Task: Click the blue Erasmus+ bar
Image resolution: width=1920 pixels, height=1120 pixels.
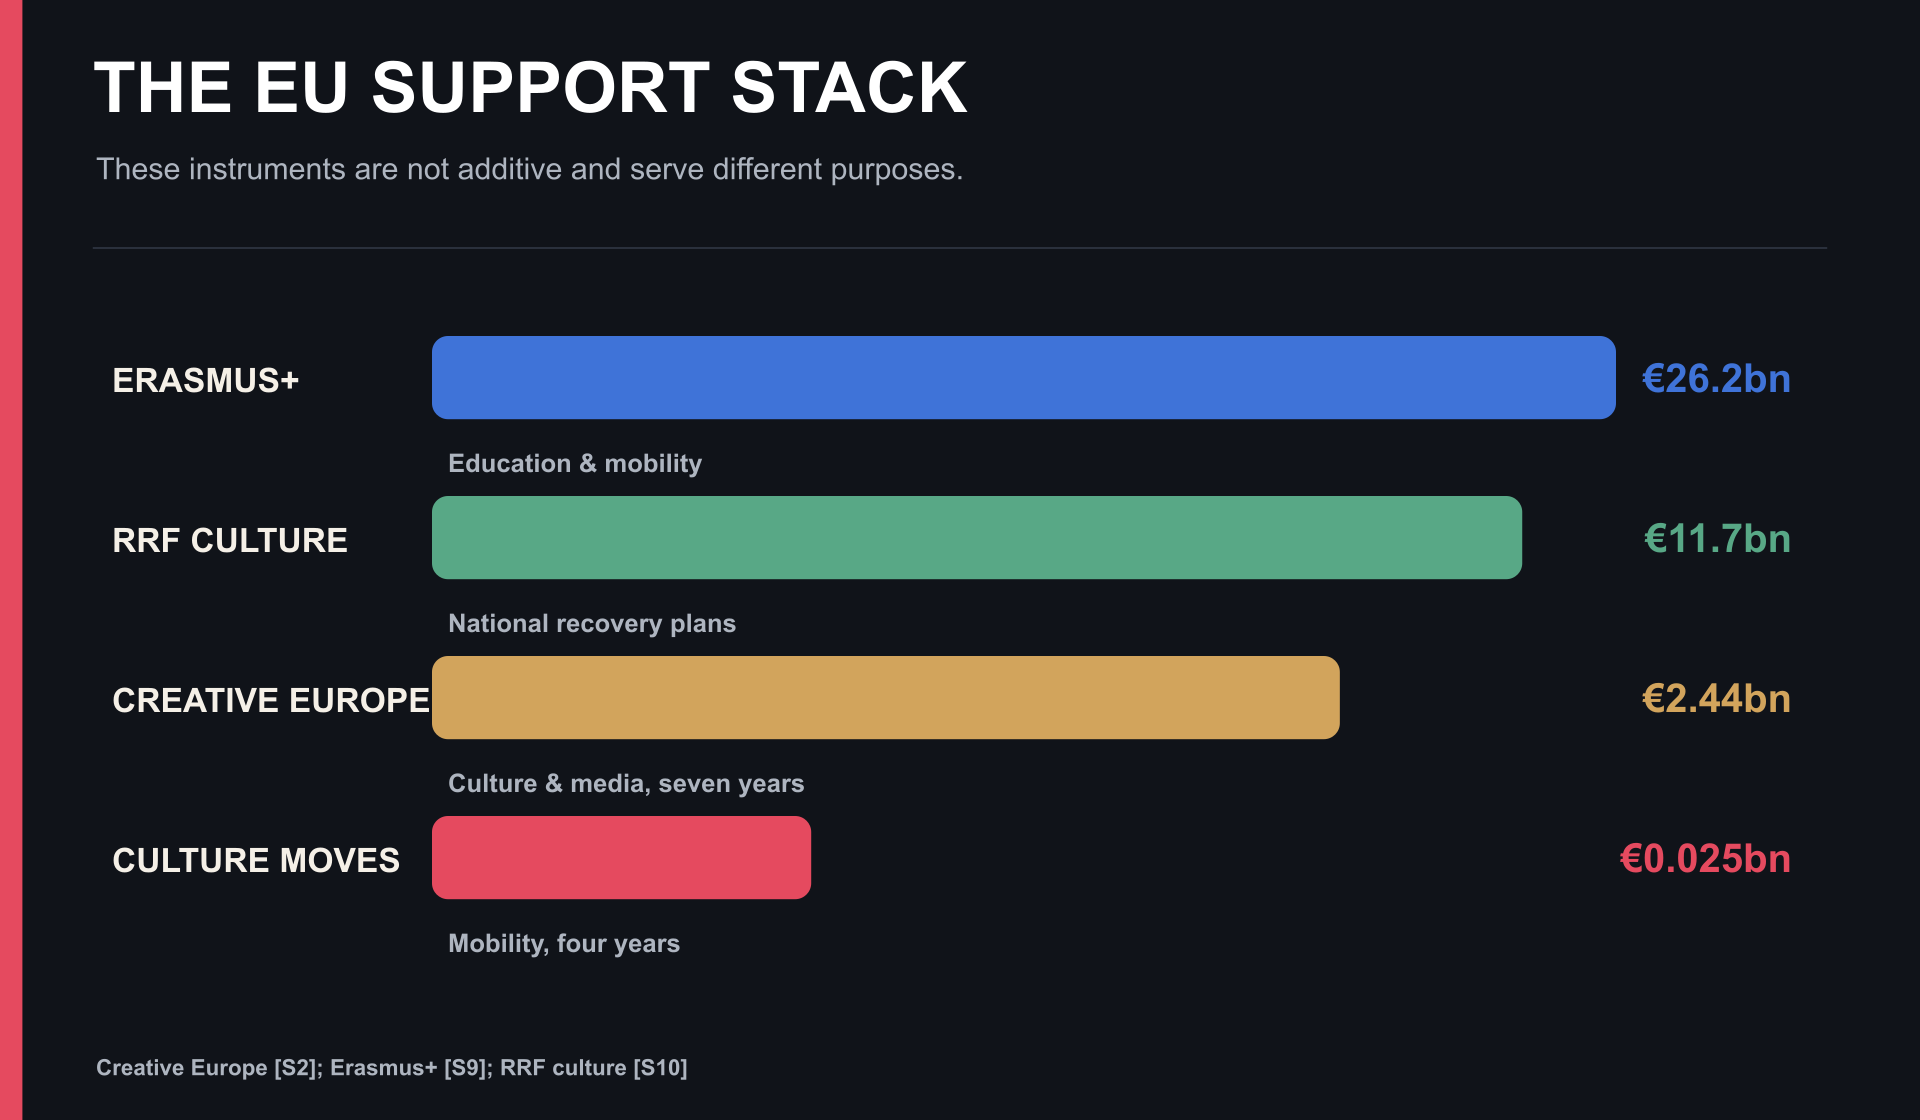Action: 1023,378
